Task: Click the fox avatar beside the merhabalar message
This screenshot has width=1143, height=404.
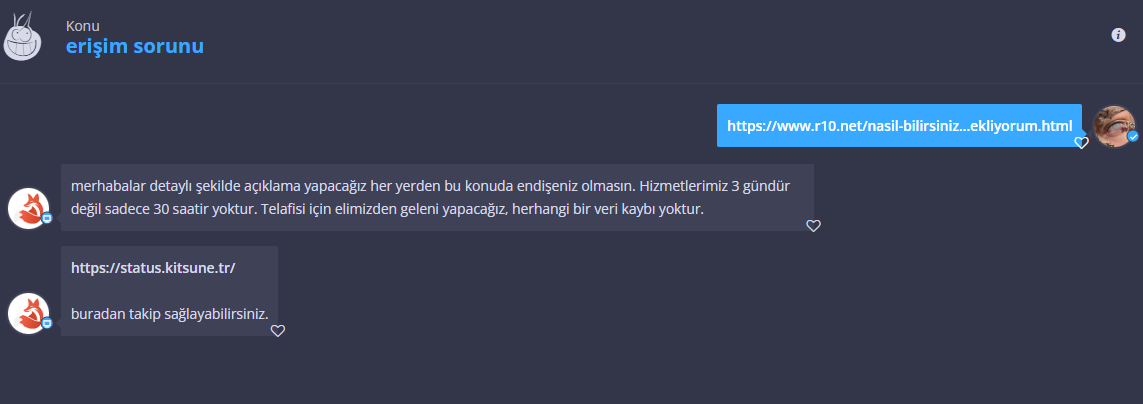Action: [28, 208]
